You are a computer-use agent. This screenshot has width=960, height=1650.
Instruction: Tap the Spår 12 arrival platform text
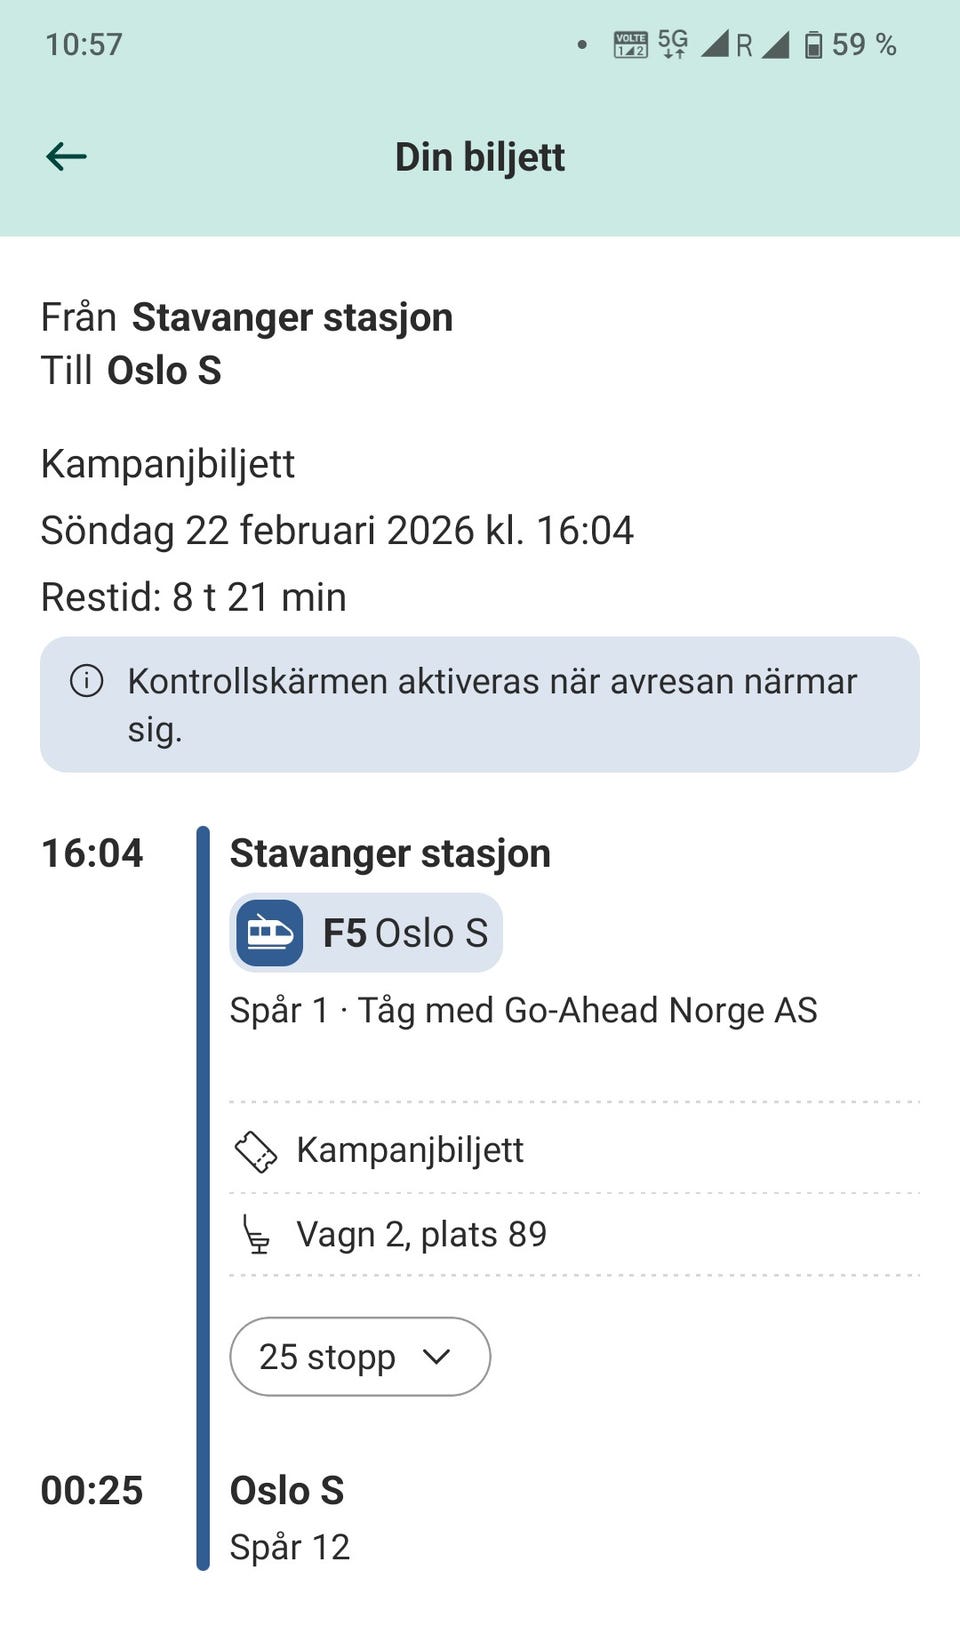click(290, 1547)
